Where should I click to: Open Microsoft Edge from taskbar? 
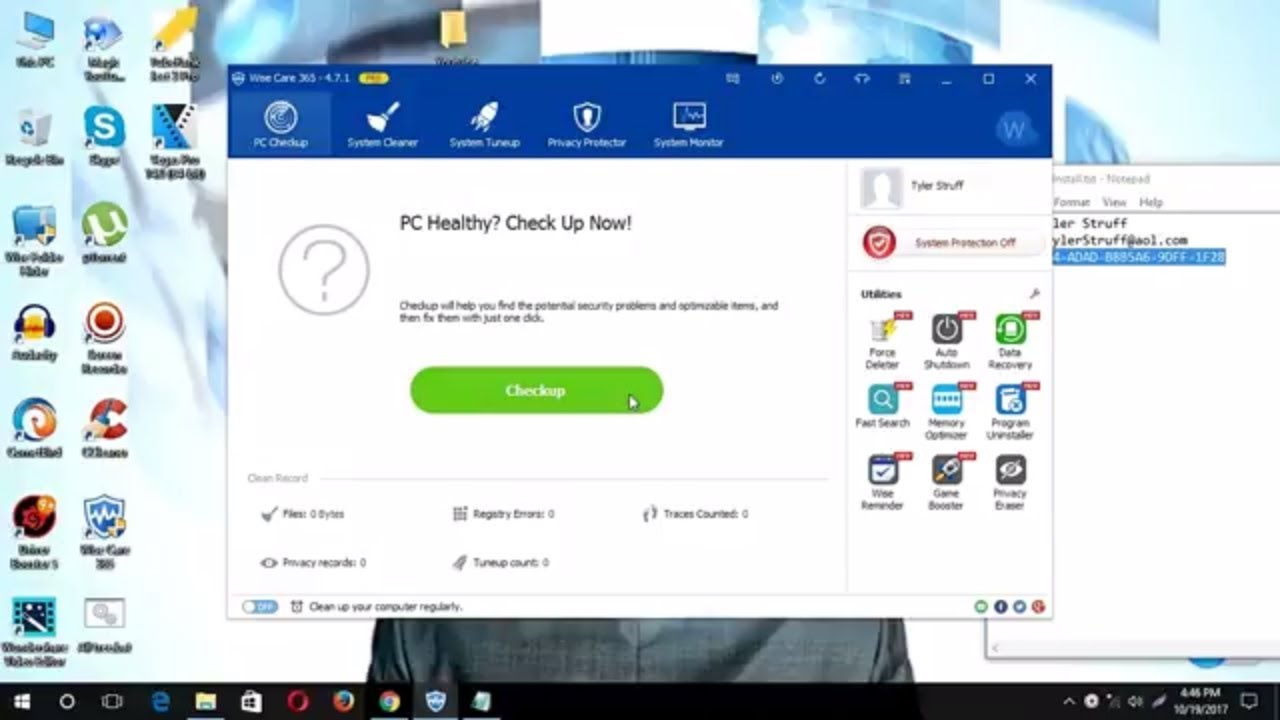point(160,701)
